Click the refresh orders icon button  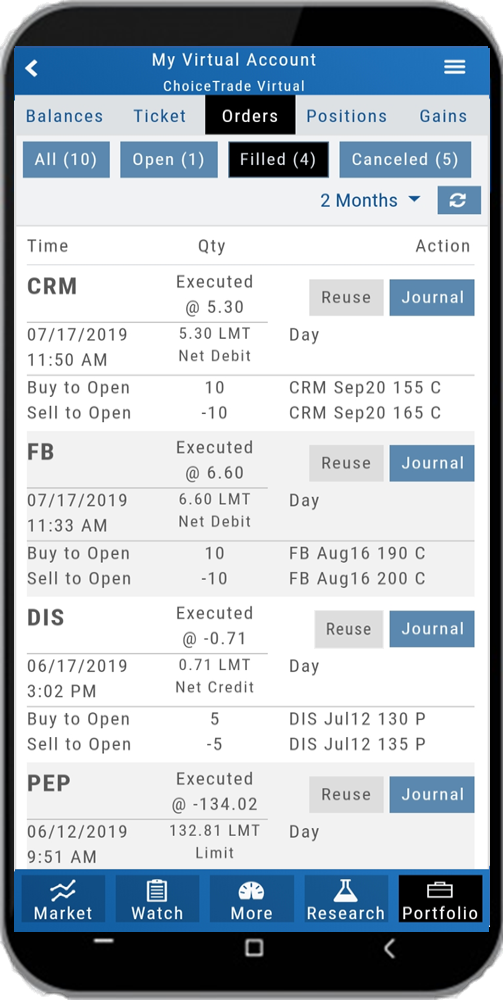click(x=459, y=200)
